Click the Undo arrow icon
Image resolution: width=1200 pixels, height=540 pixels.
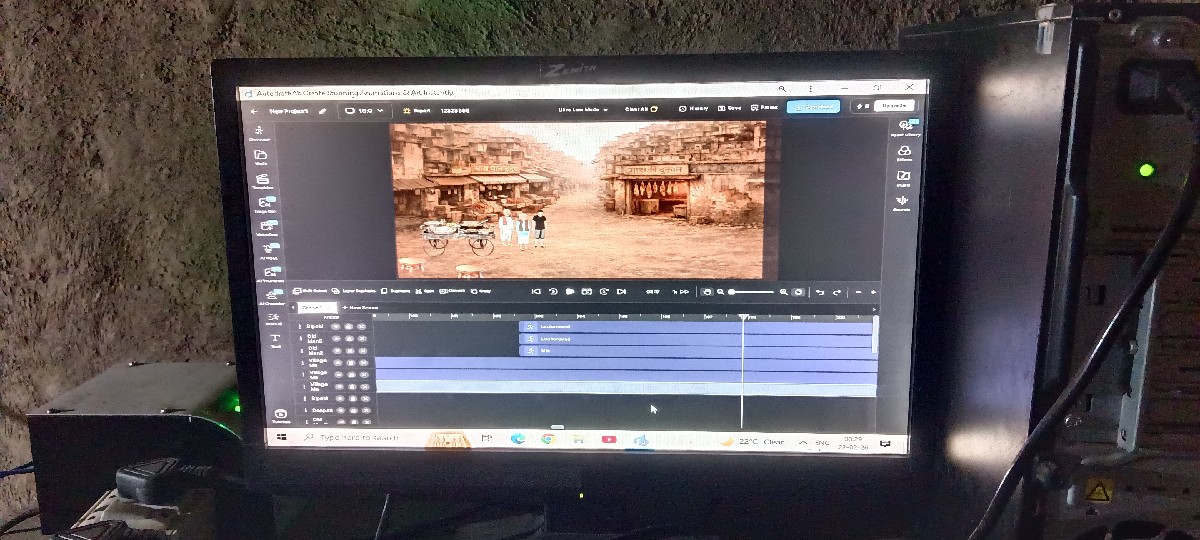coord(820,292)
